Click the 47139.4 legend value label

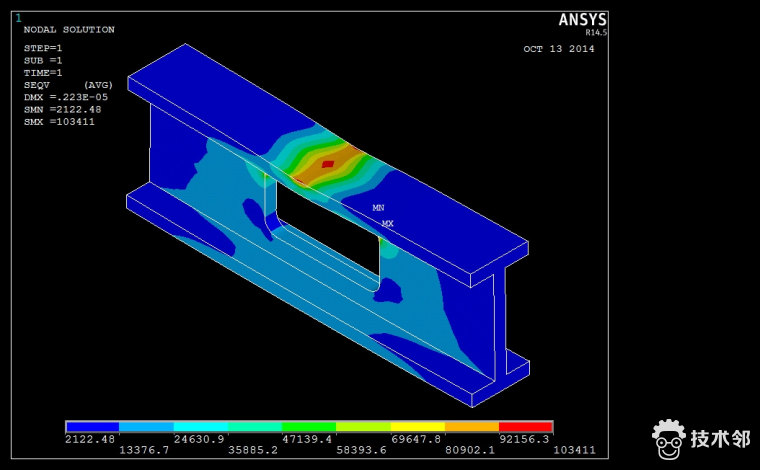pyautogui.click(x=308, y=439)
